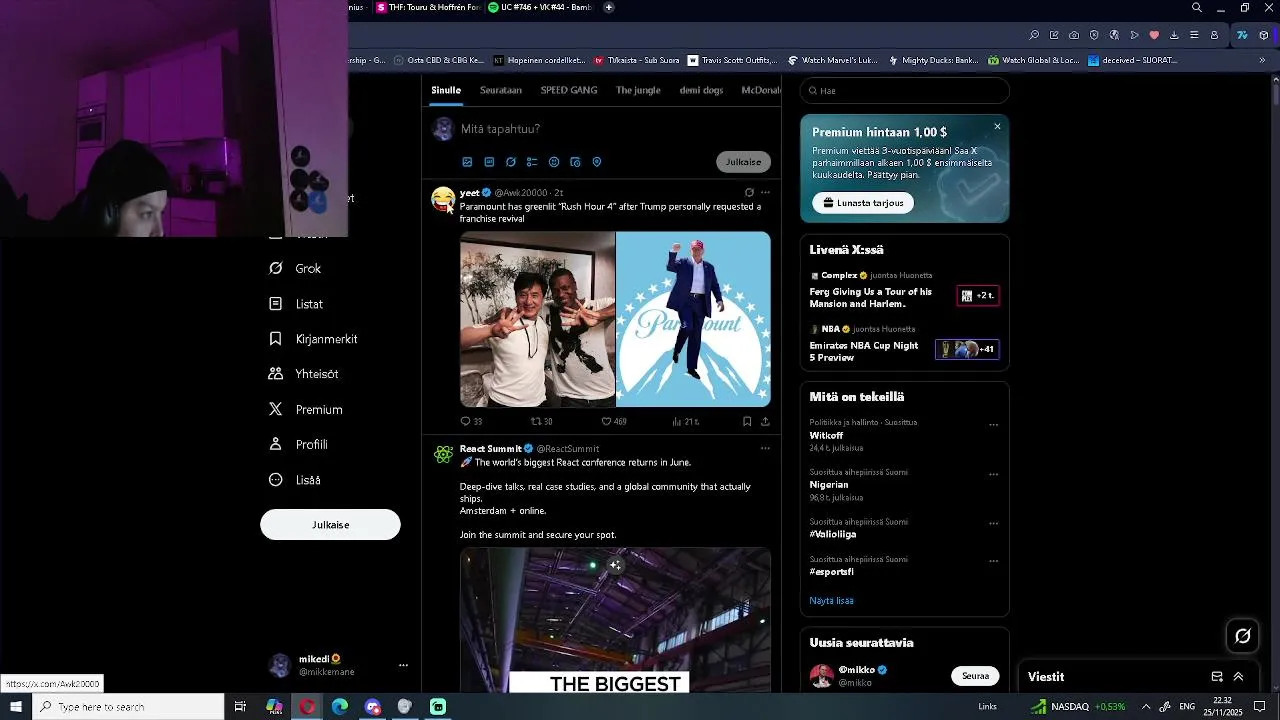Add a GIF to the new post
Image resolution: width=1280 pixels, height=720 pixels.
[x=489, y=162]
